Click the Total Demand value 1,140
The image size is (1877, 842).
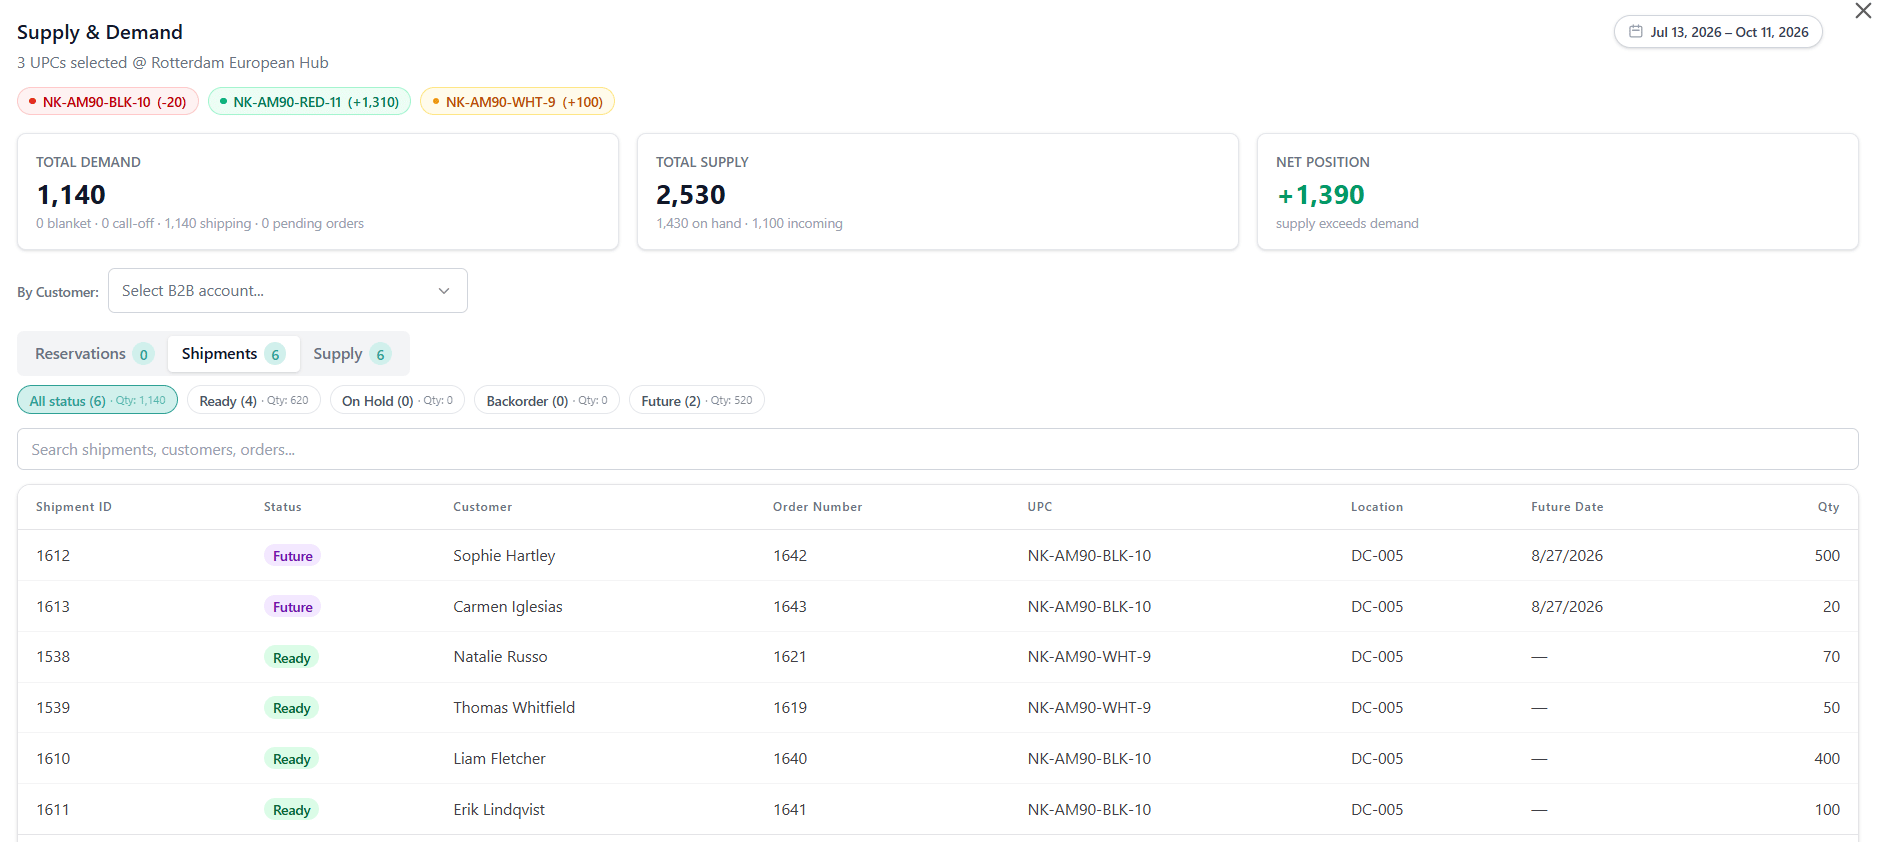(x=71, y=195)
